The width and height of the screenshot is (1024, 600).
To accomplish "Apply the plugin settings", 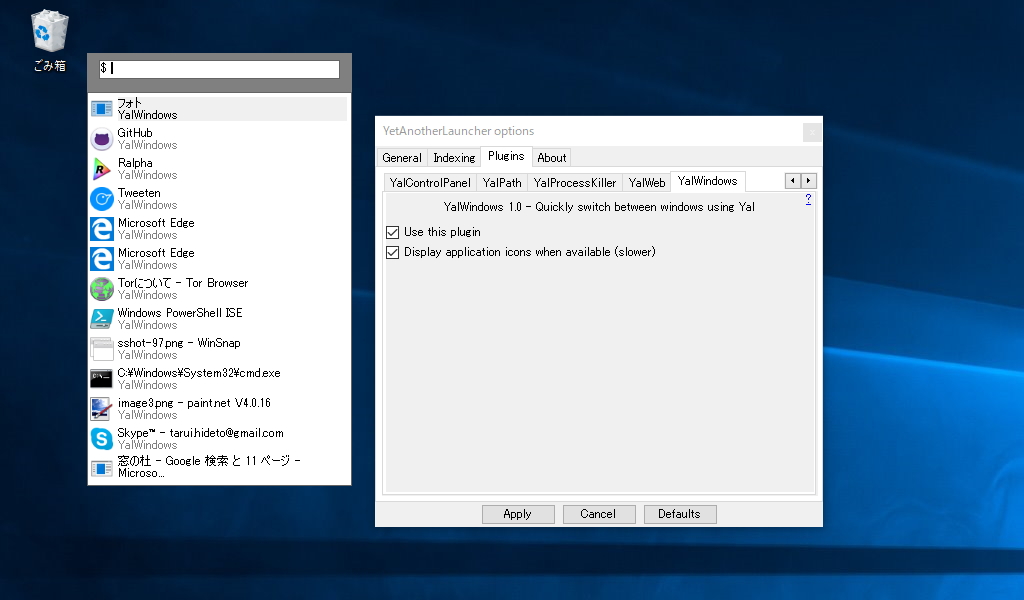I will [518, 513].
